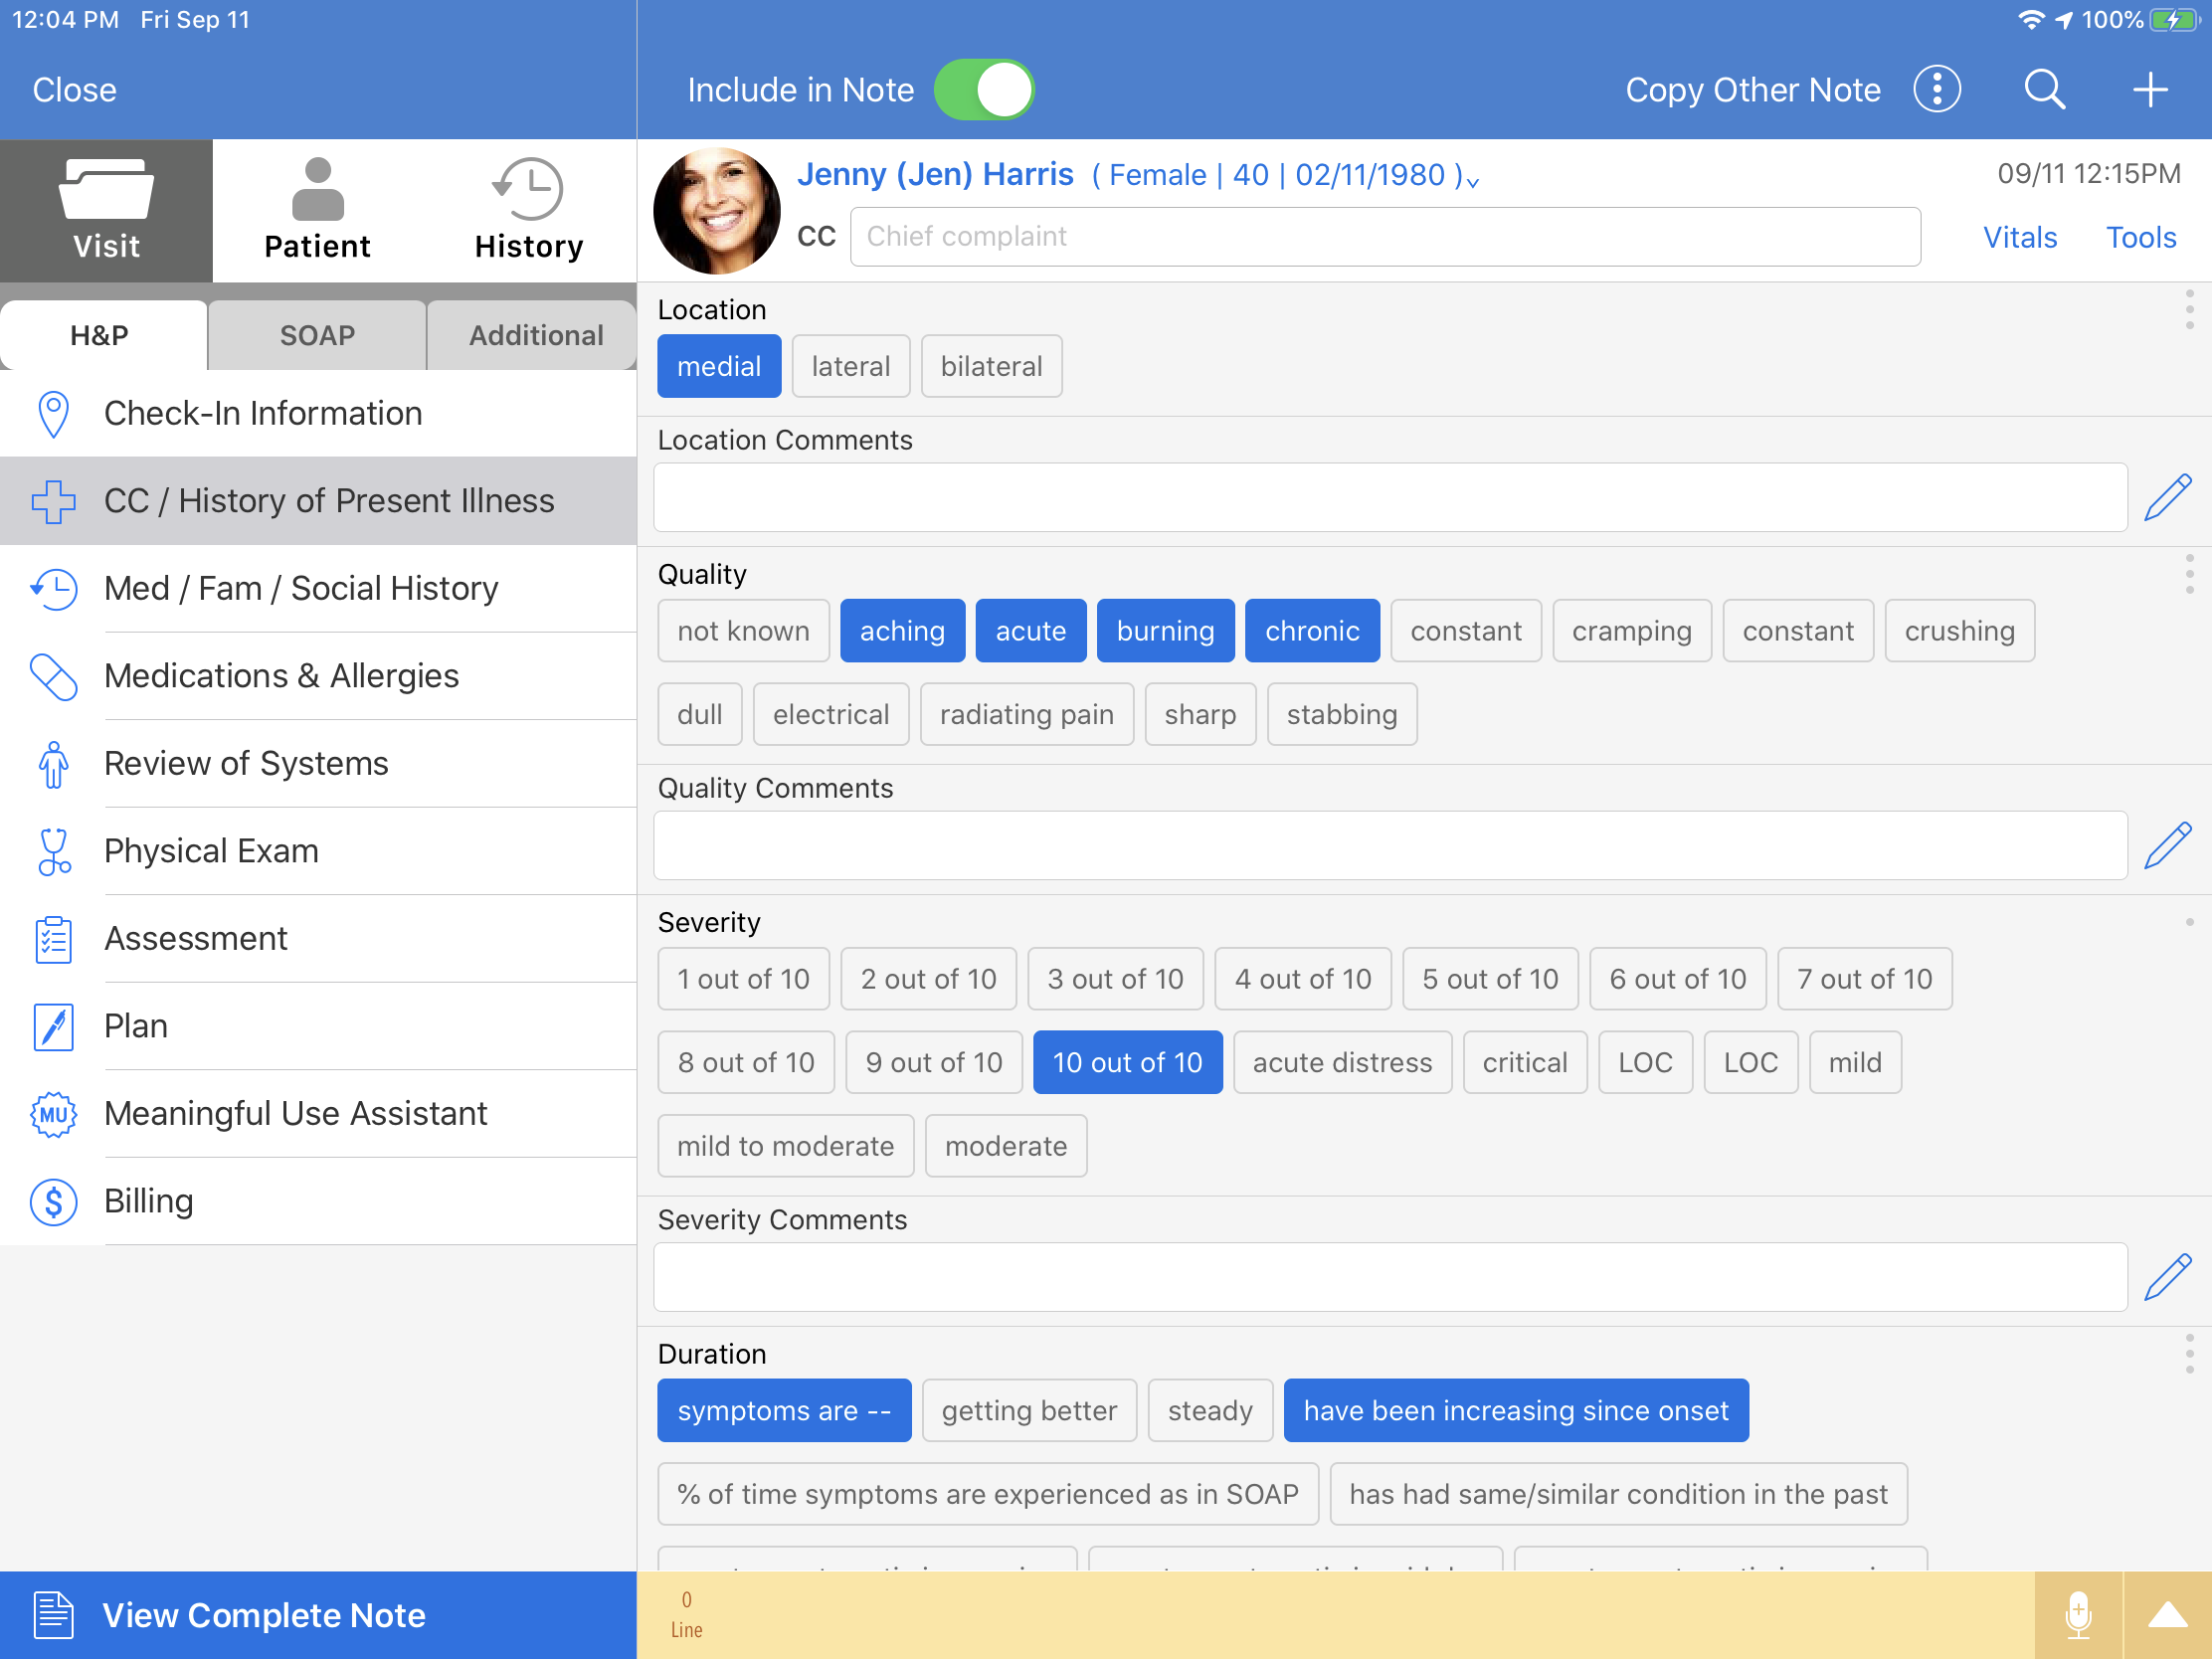Image resolution: width=2212 pixels, height=1659 pixels.
Task: Open Review of Systems section
Action: pyautogui.click(x=318, y=764)
